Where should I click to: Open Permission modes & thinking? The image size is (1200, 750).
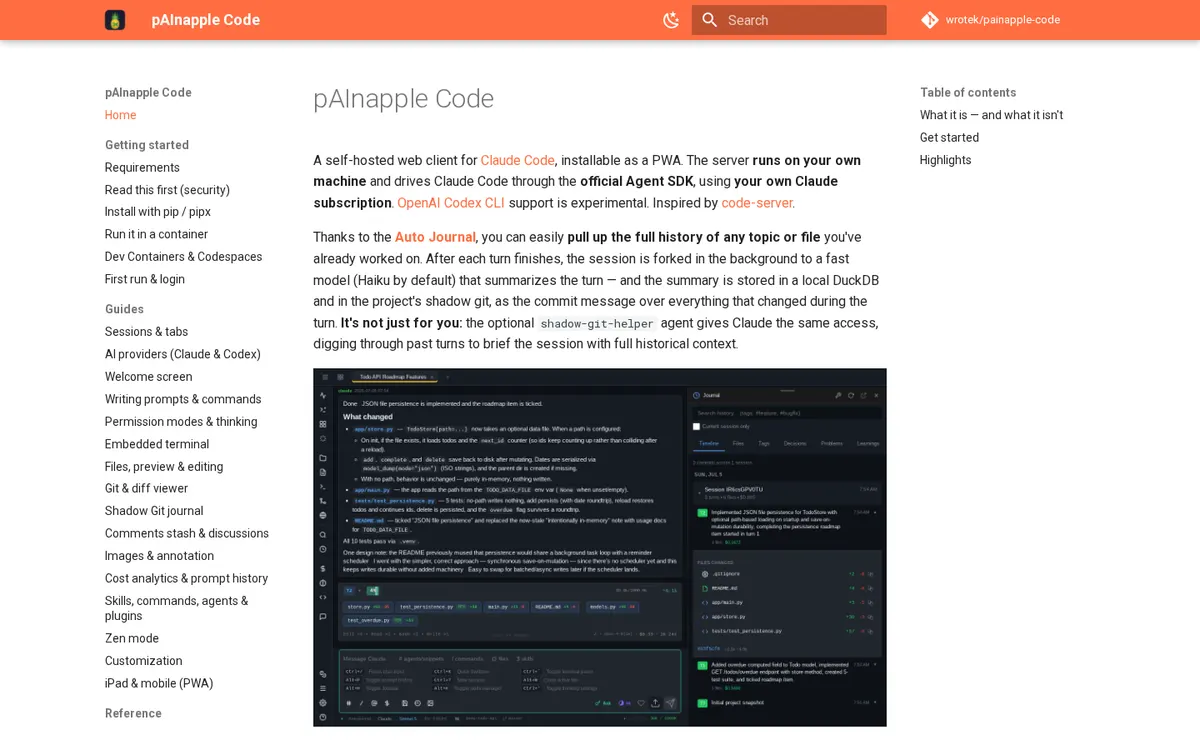[x=181, y=422]
